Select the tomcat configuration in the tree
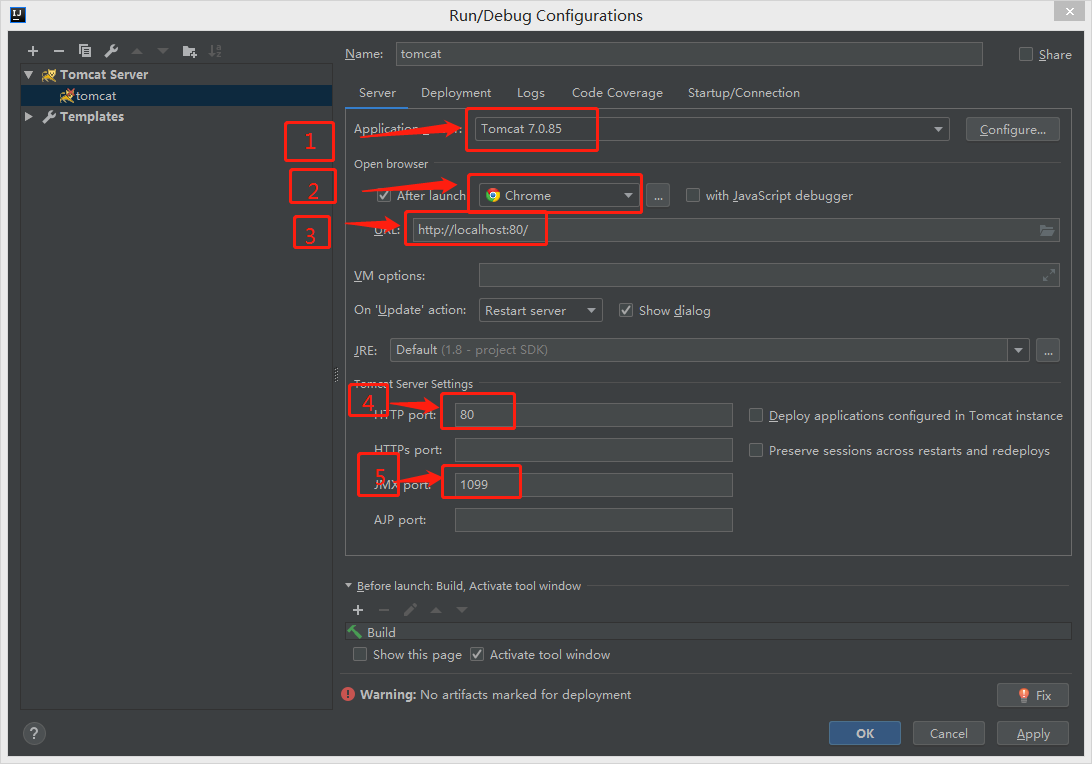The height and width of the screenshot is (764, 1092). point(176,95)
